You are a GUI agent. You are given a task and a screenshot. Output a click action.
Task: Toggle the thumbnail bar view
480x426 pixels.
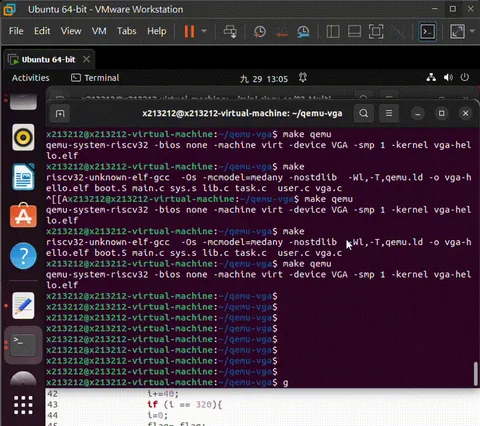354,32
